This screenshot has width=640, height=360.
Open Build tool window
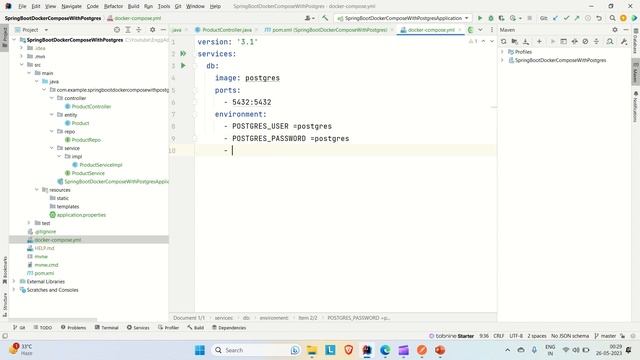tap(196, 327)
